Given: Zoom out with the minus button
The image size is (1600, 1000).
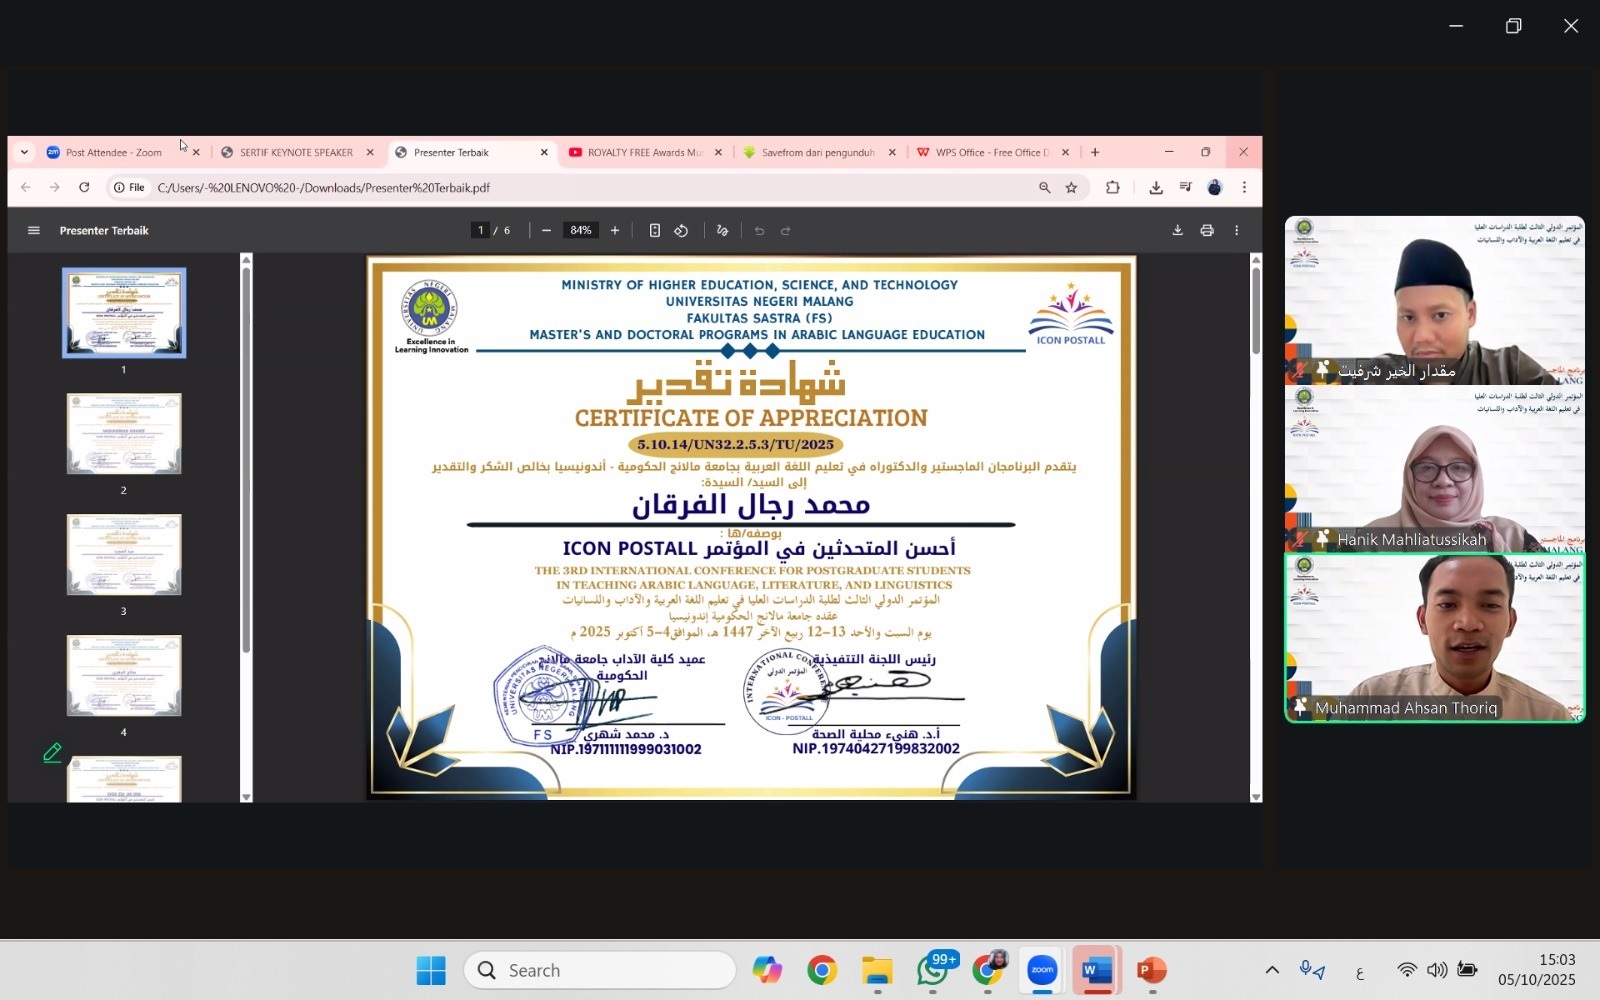Looking at the screenshot, I should [546, 231].
